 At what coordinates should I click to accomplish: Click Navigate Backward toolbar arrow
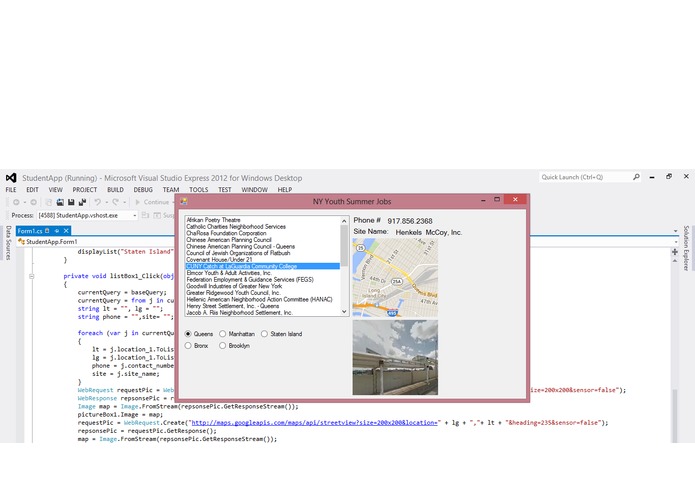point(16,202)
